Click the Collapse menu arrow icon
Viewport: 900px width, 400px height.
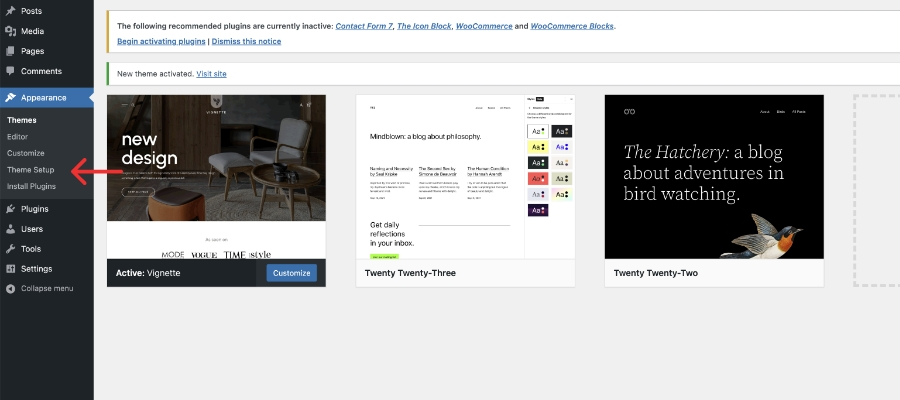click(x=10, y=289)
